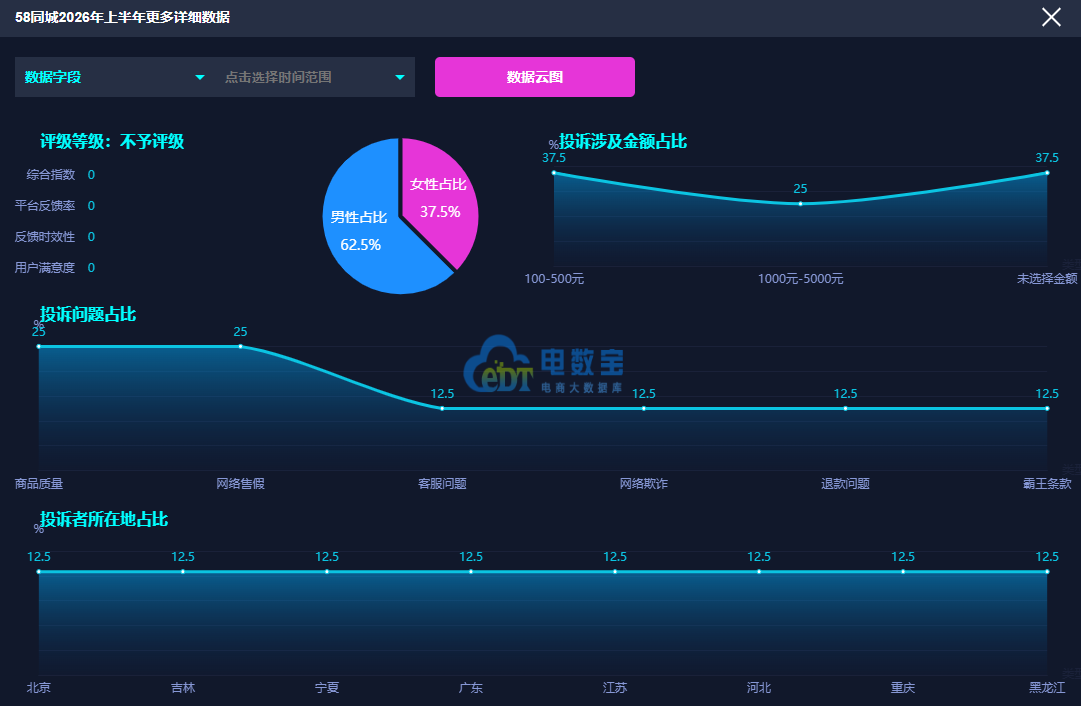Image resolution: width=1081 pixels, height=706 pixels.
Task: Click the 退款问题 axis label
Action: pos(845,483)
